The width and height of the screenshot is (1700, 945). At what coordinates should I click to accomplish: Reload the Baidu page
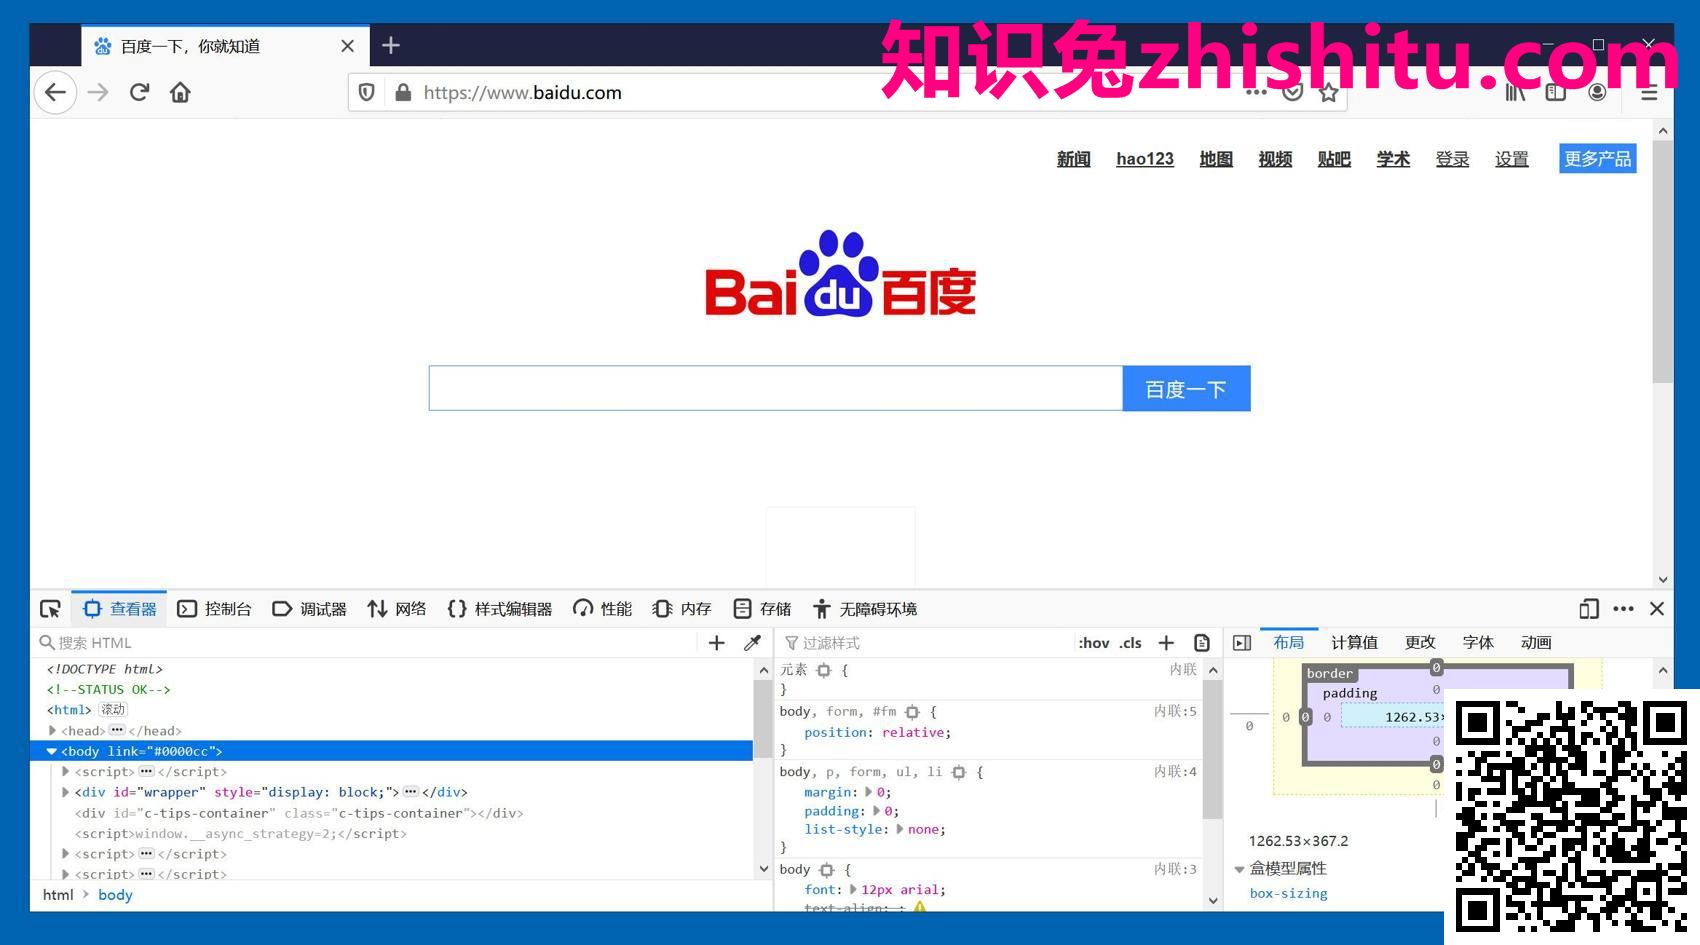(x=139, y=93)
